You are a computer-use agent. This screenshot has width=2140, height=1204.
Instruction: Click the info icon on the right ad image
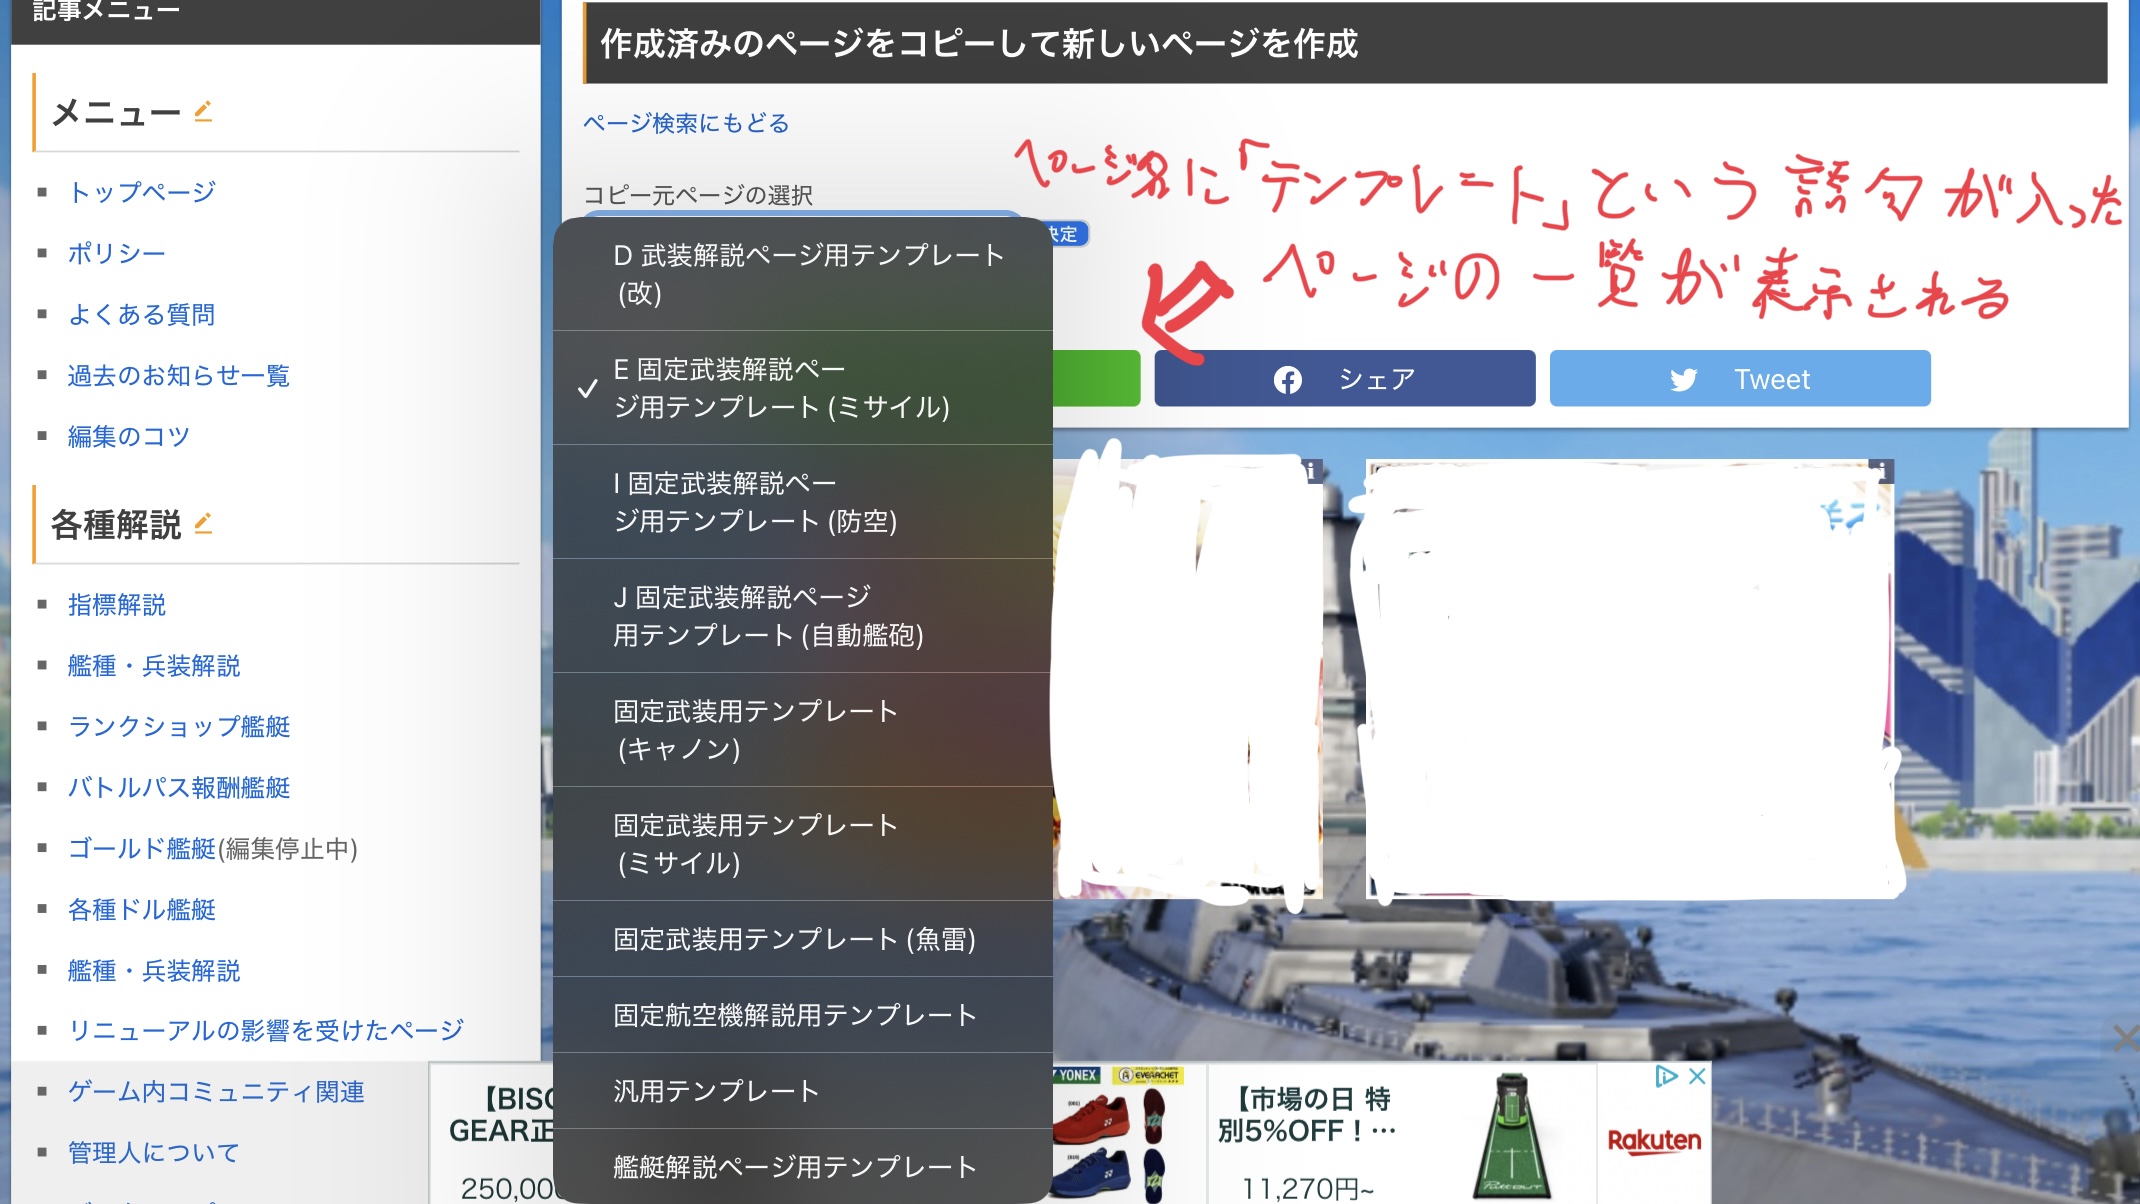point(1881,471)
